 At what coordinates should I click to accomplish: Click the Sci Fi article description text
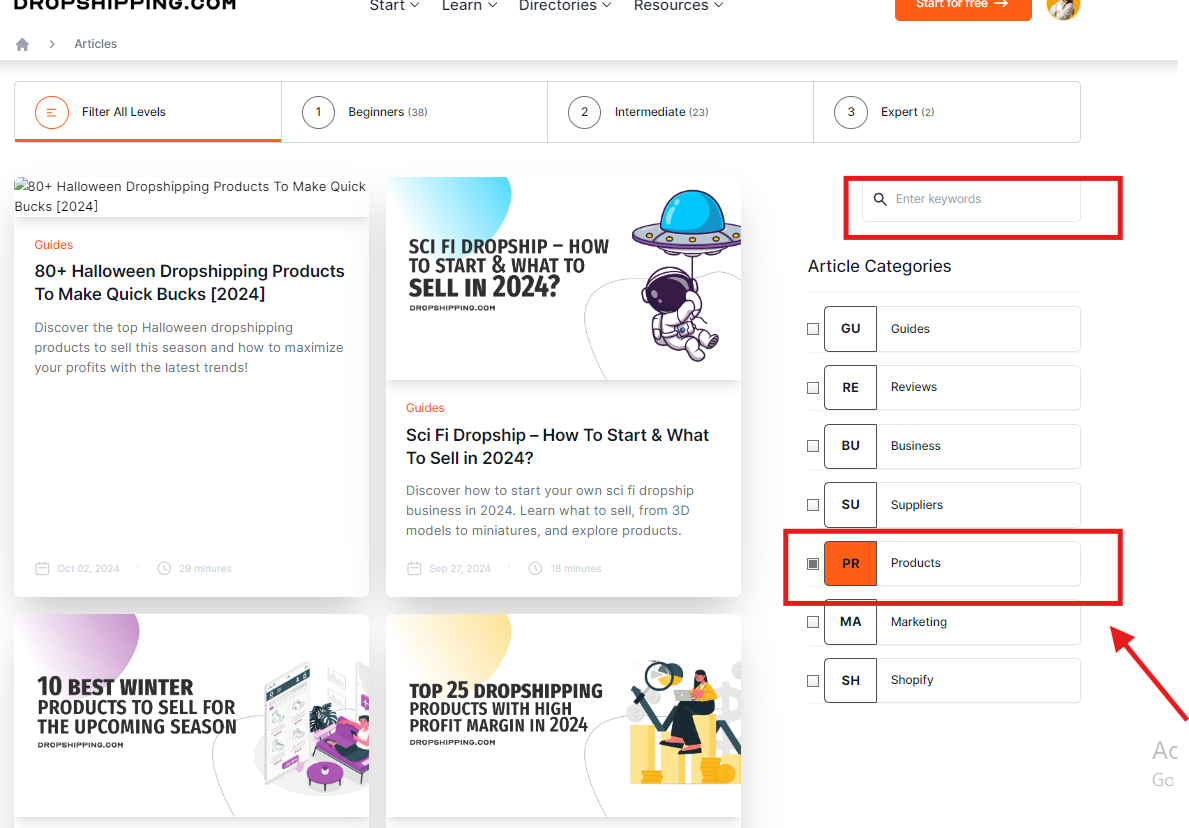coord(550,511)
